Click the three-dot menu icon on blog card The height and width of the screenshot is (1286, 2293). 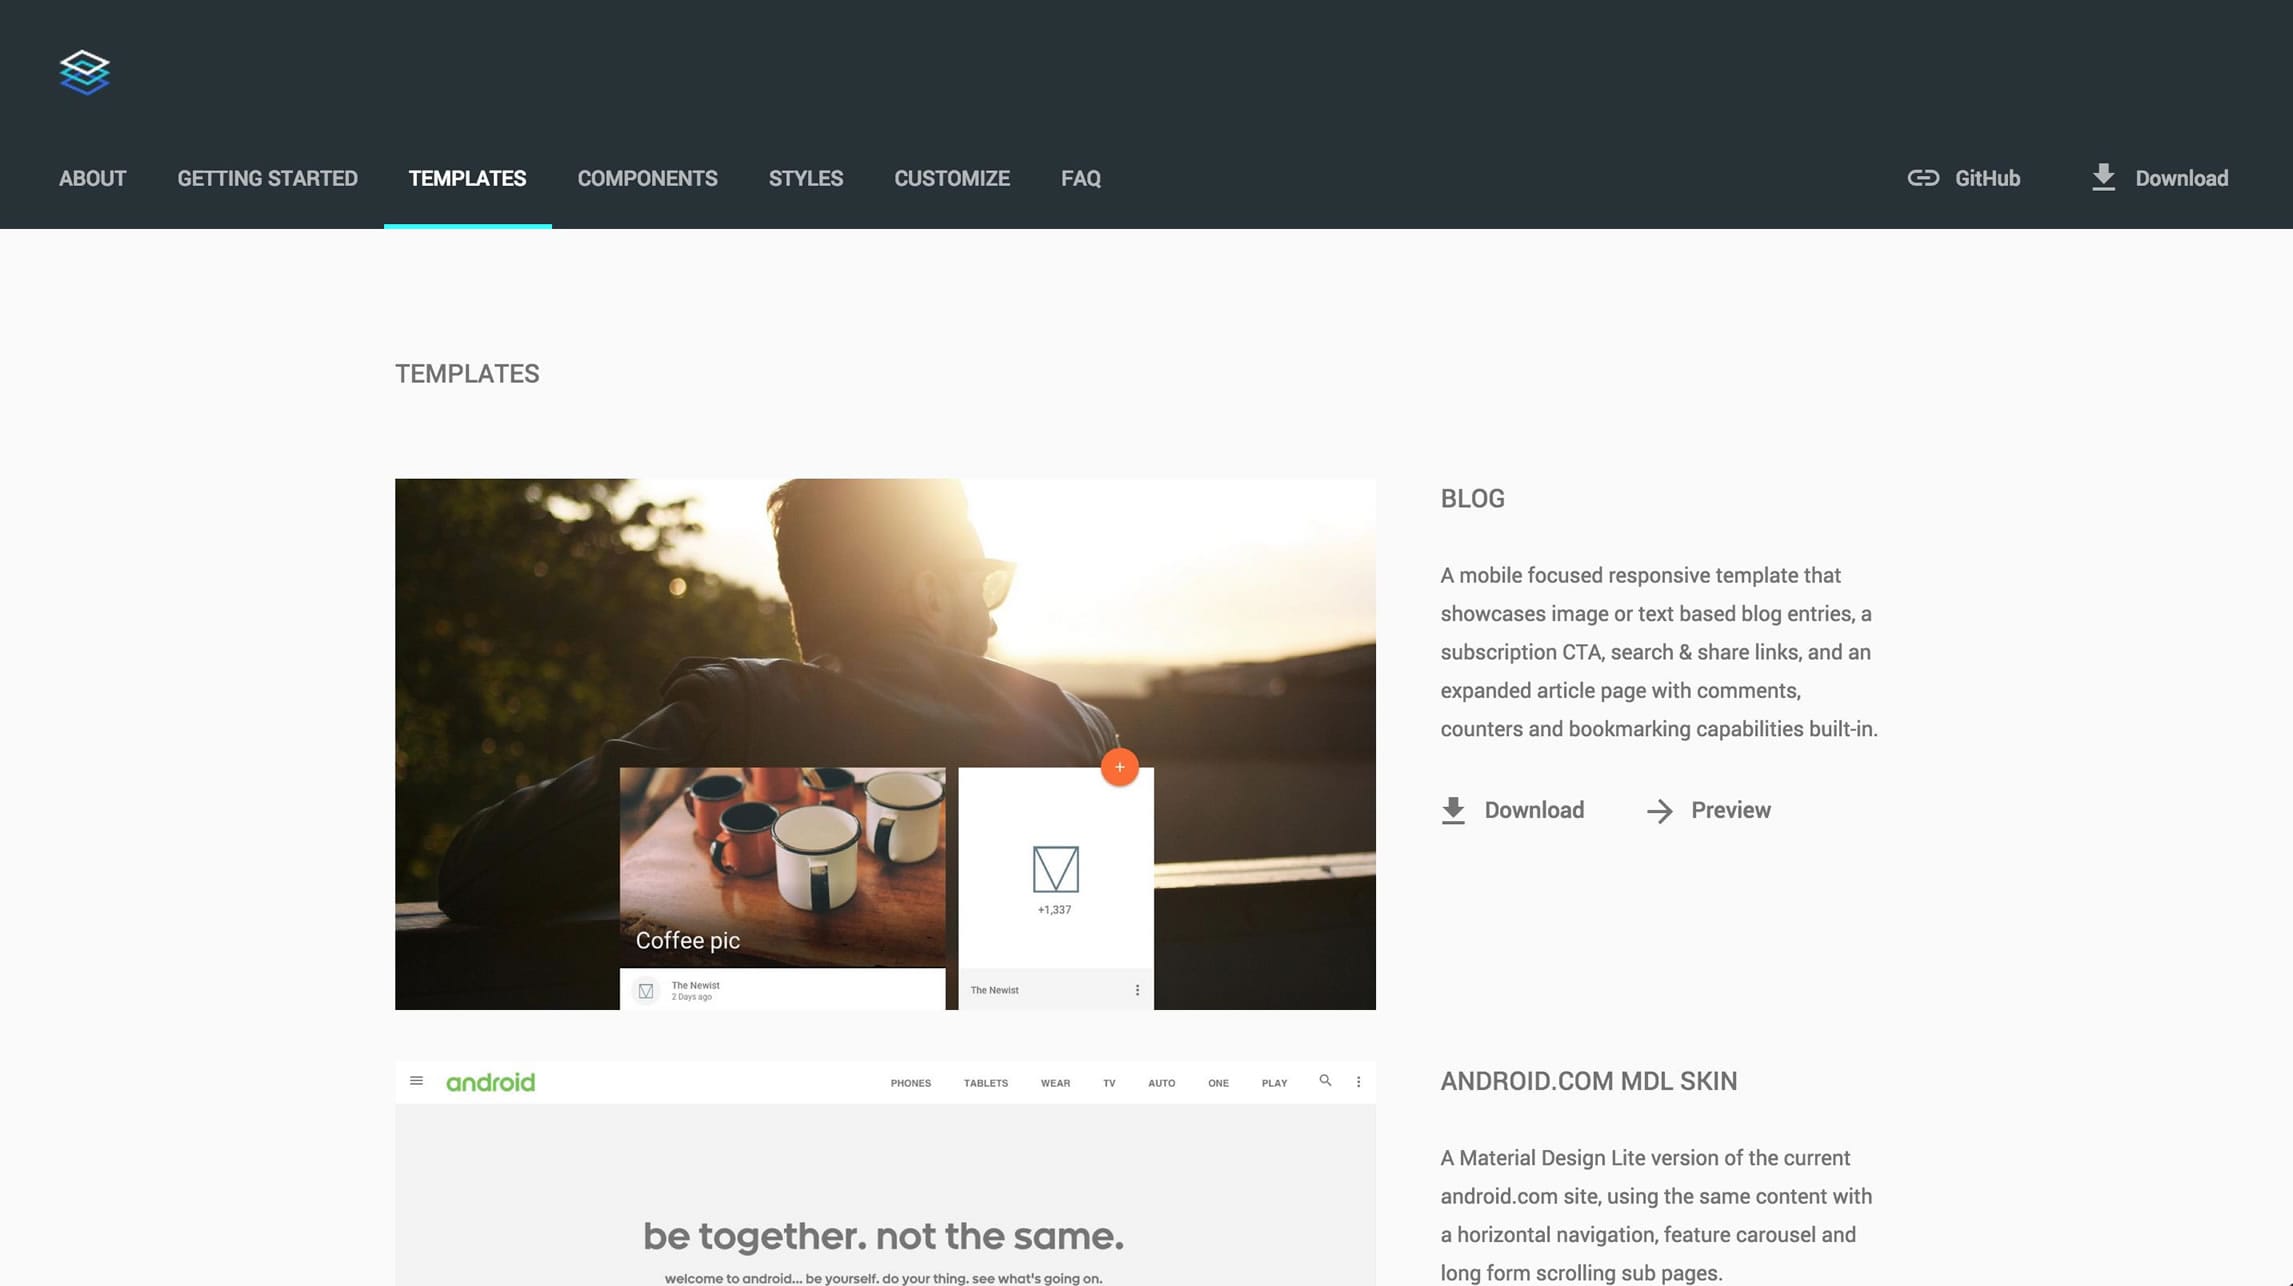1137,989
